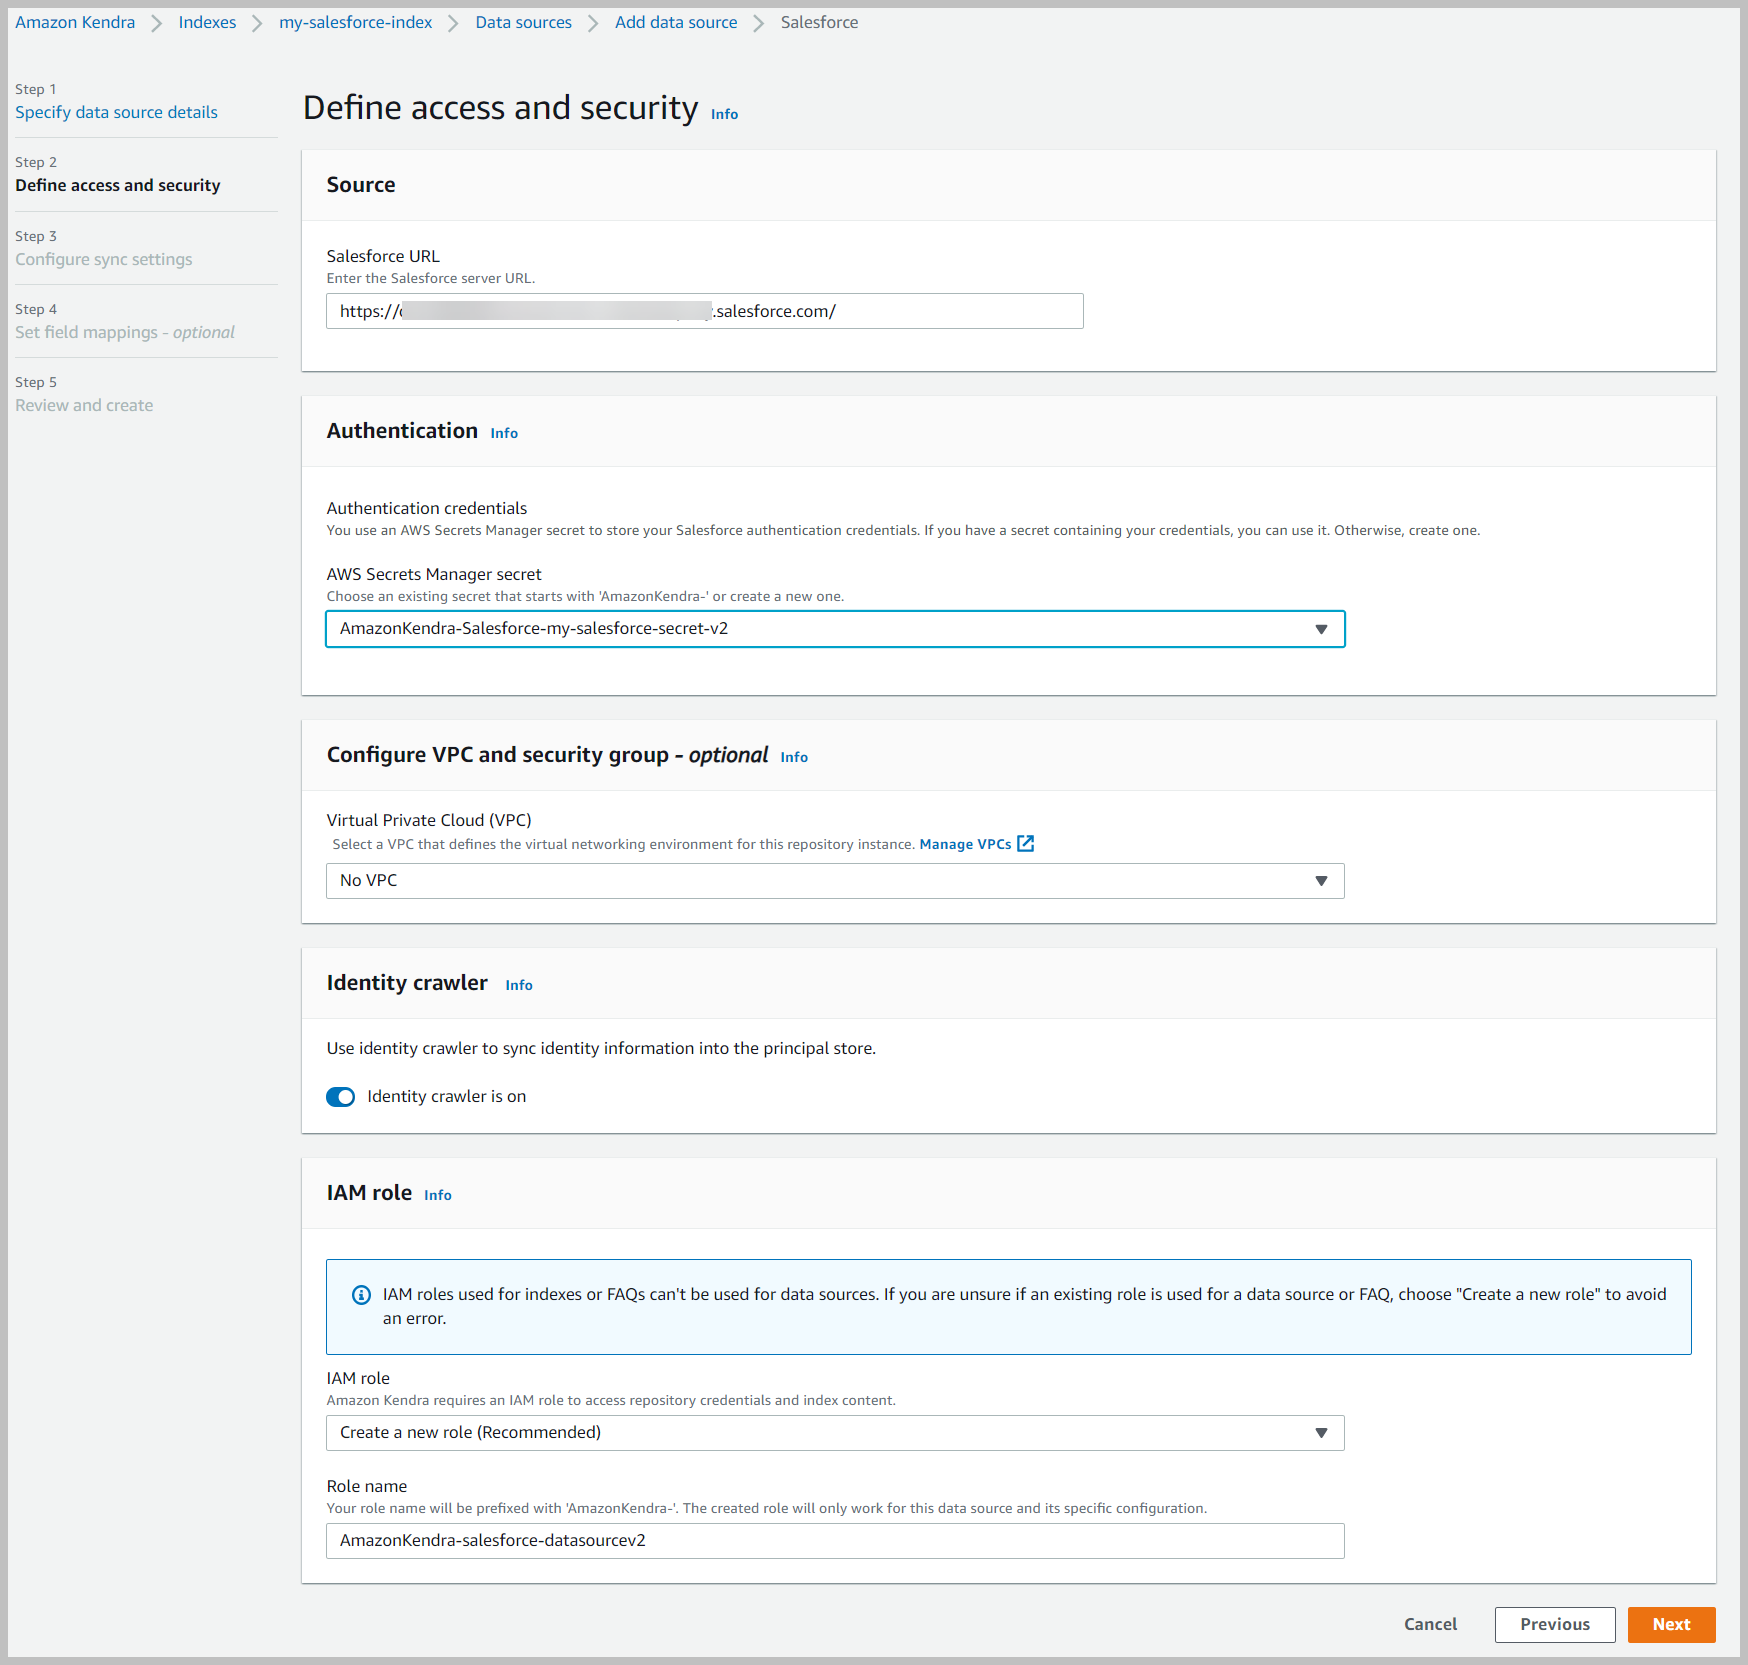Open Info link next to Authentication heading
This screenshot has height=1665, width=1748.
(504, 433)
